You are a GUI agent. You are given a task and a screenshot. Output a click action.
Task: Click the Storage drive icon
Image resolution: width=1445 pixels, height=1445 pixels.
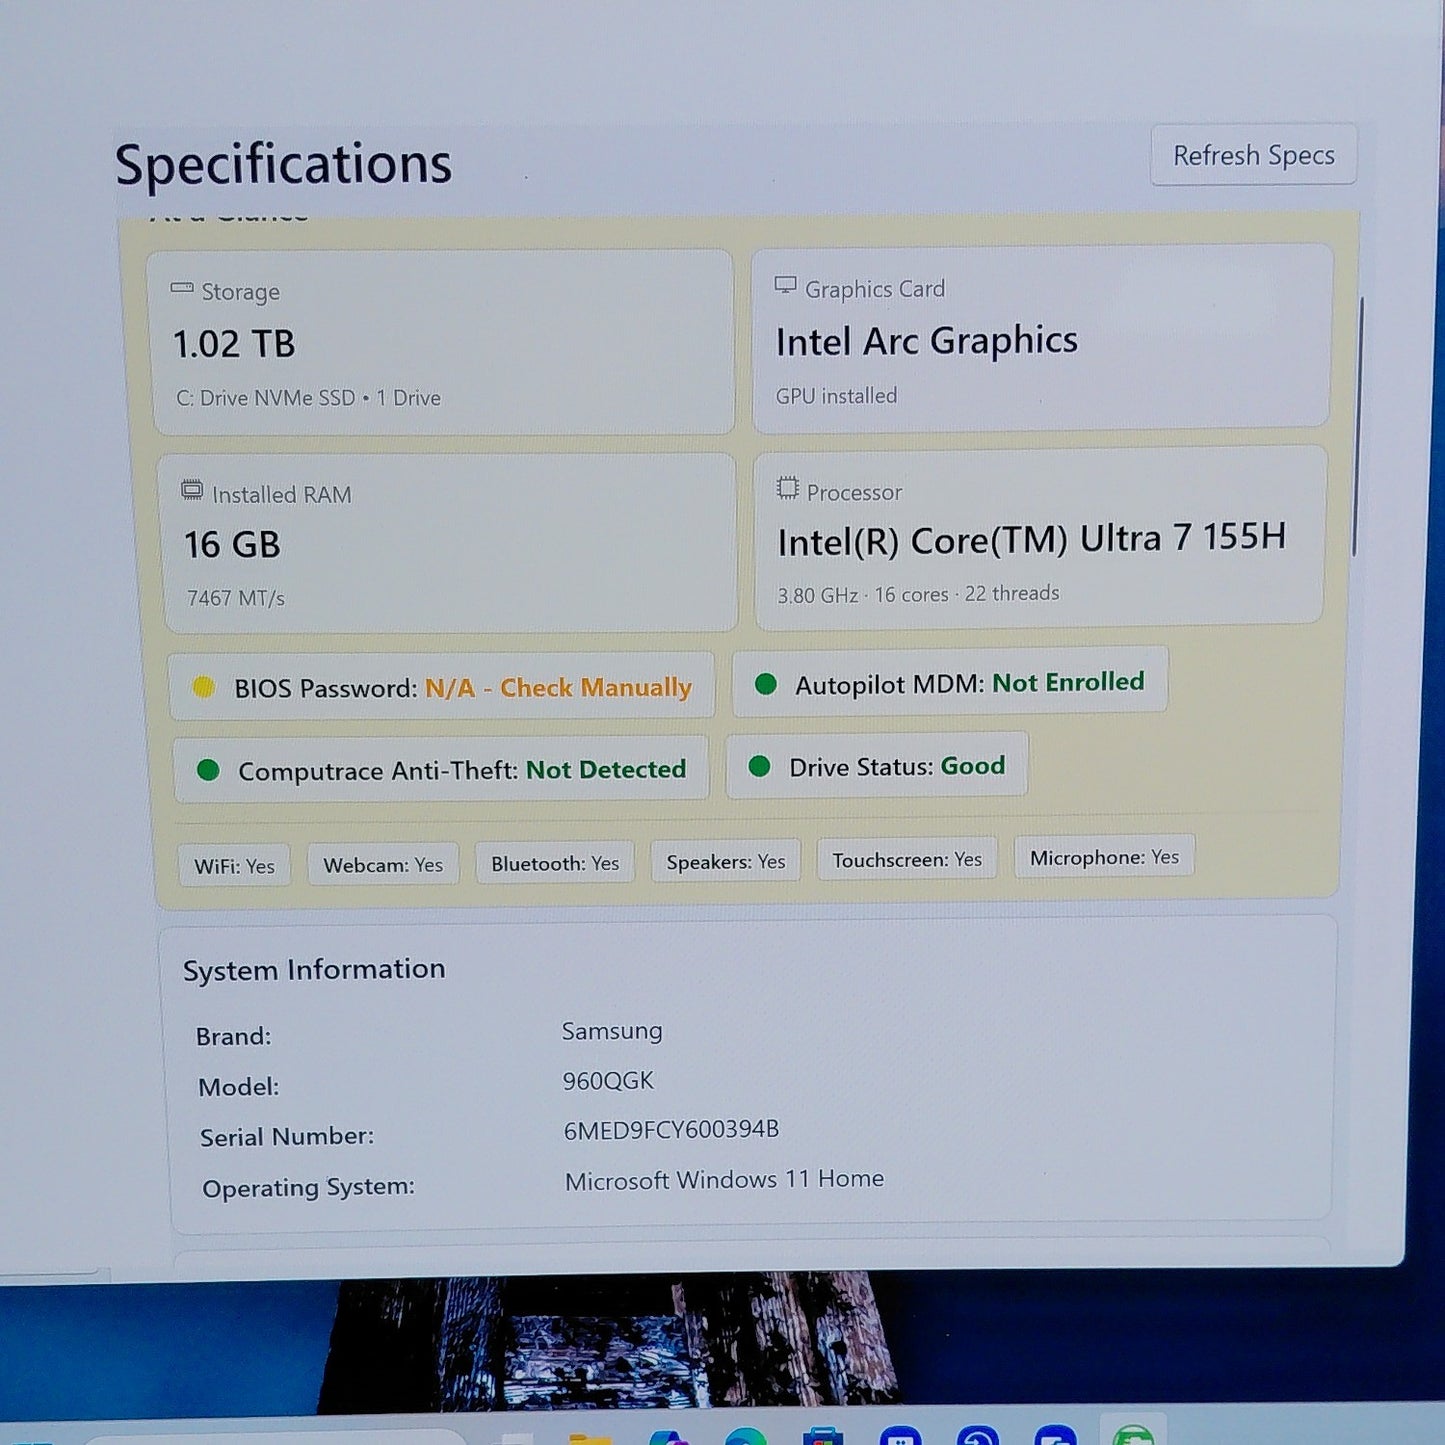pyautogui.click(x=182, y=288)
